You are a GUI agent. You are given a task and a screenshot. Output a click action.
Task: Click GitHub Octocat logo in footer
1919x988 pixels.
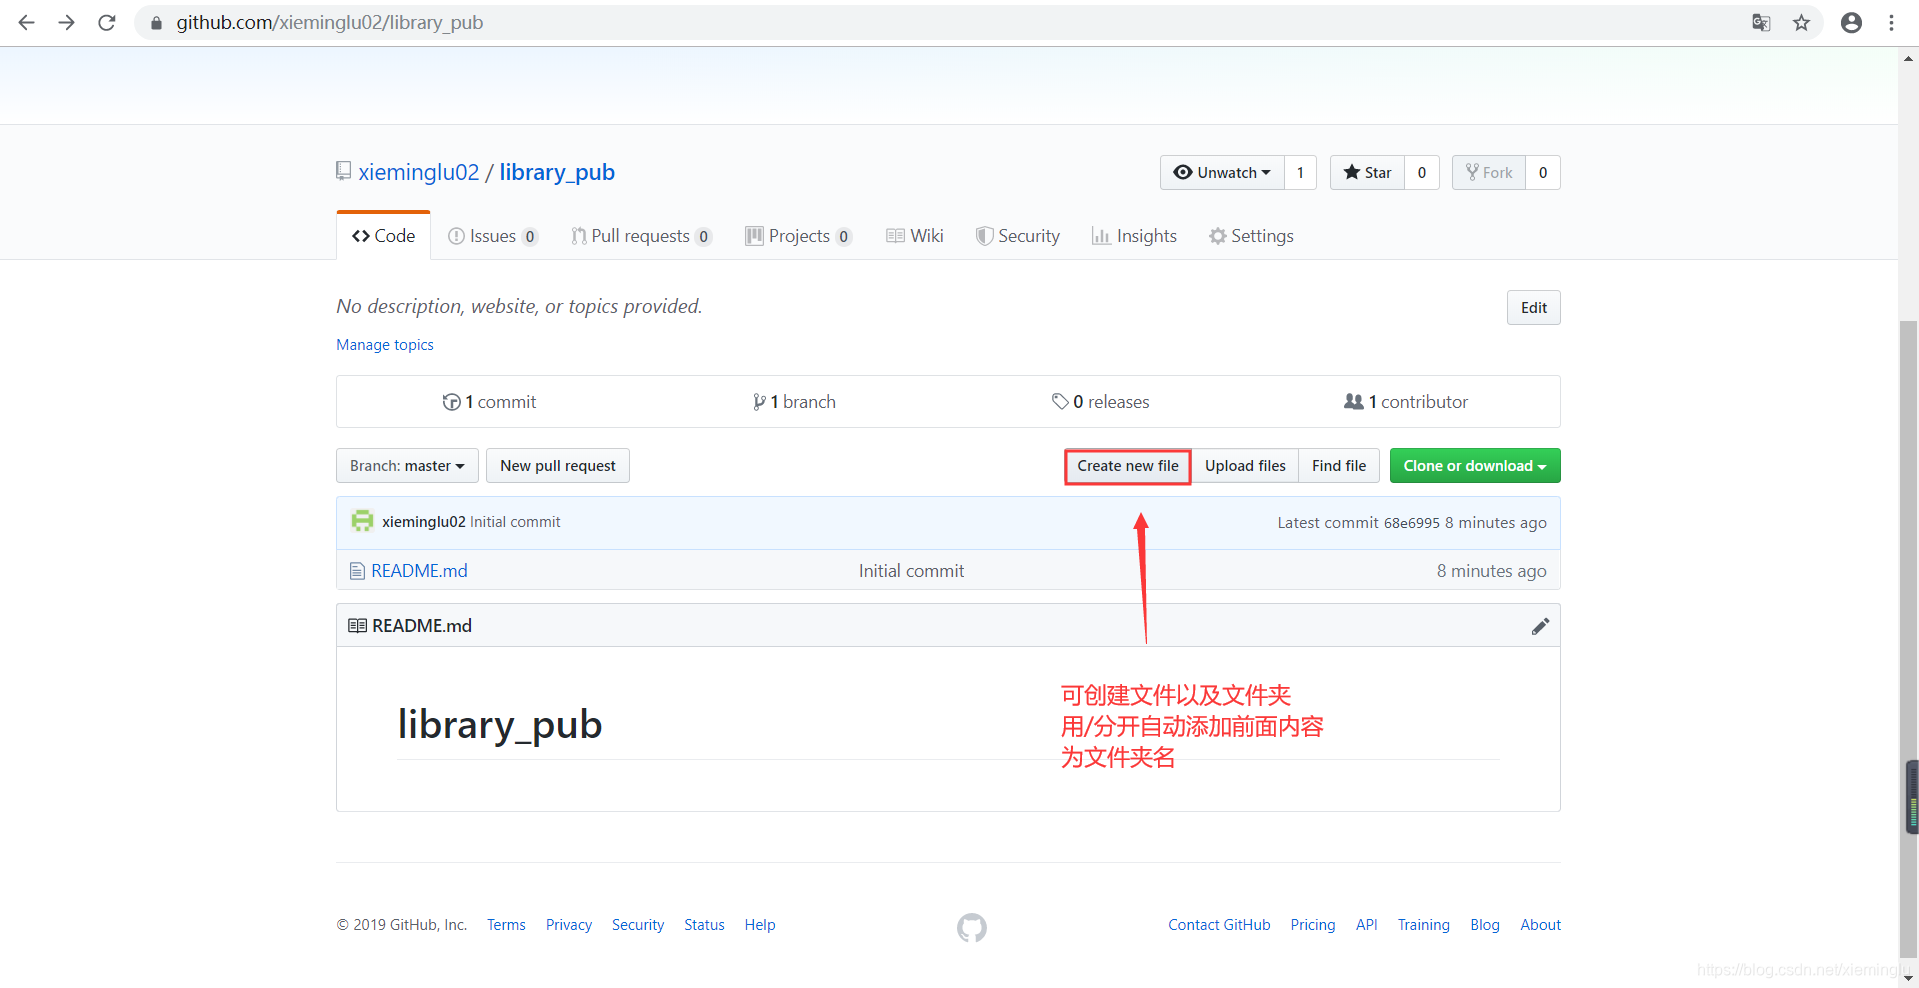[x=971, y=928]
